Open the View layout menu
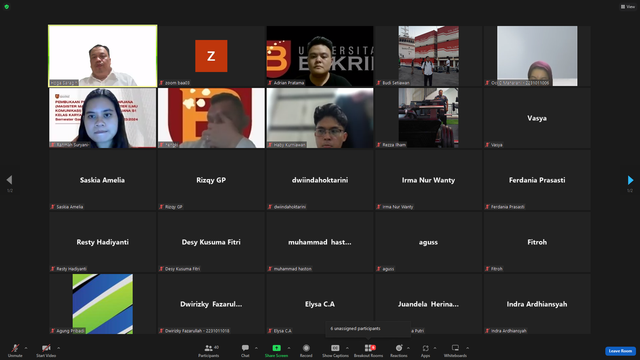This screenshot has height=360, width=640. 628,7
